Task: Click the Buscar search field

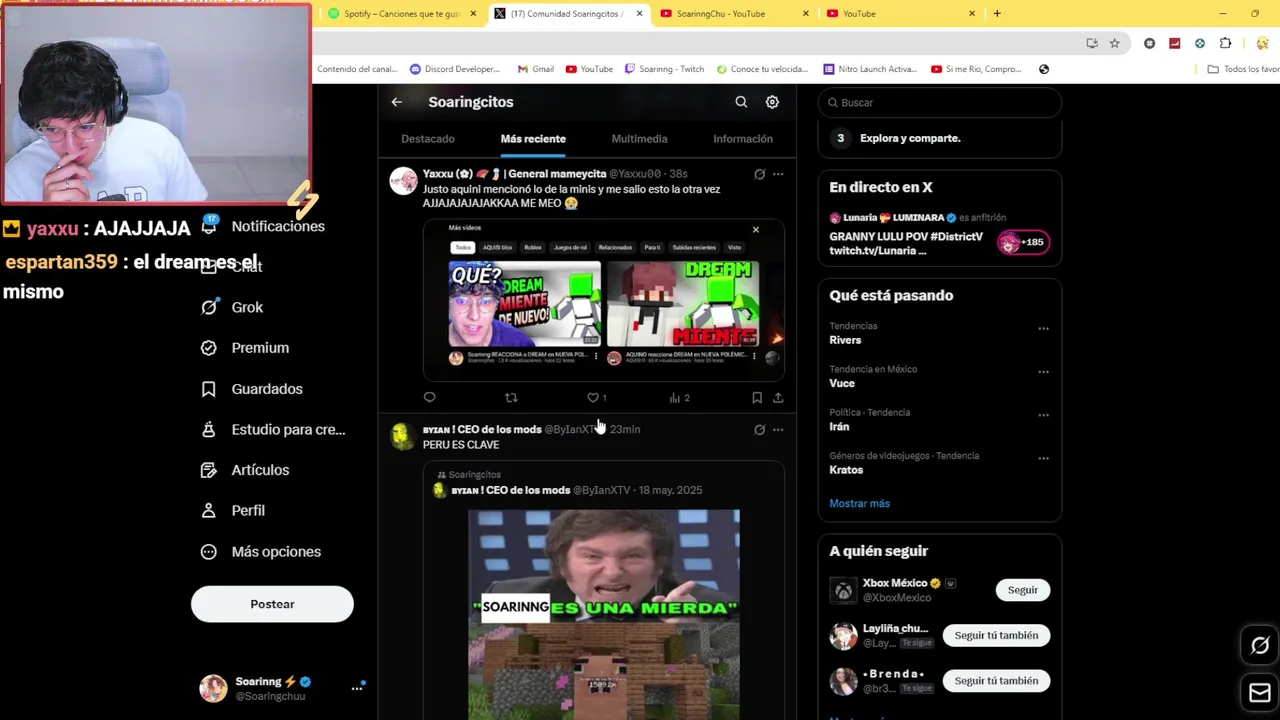Action: 940,102
